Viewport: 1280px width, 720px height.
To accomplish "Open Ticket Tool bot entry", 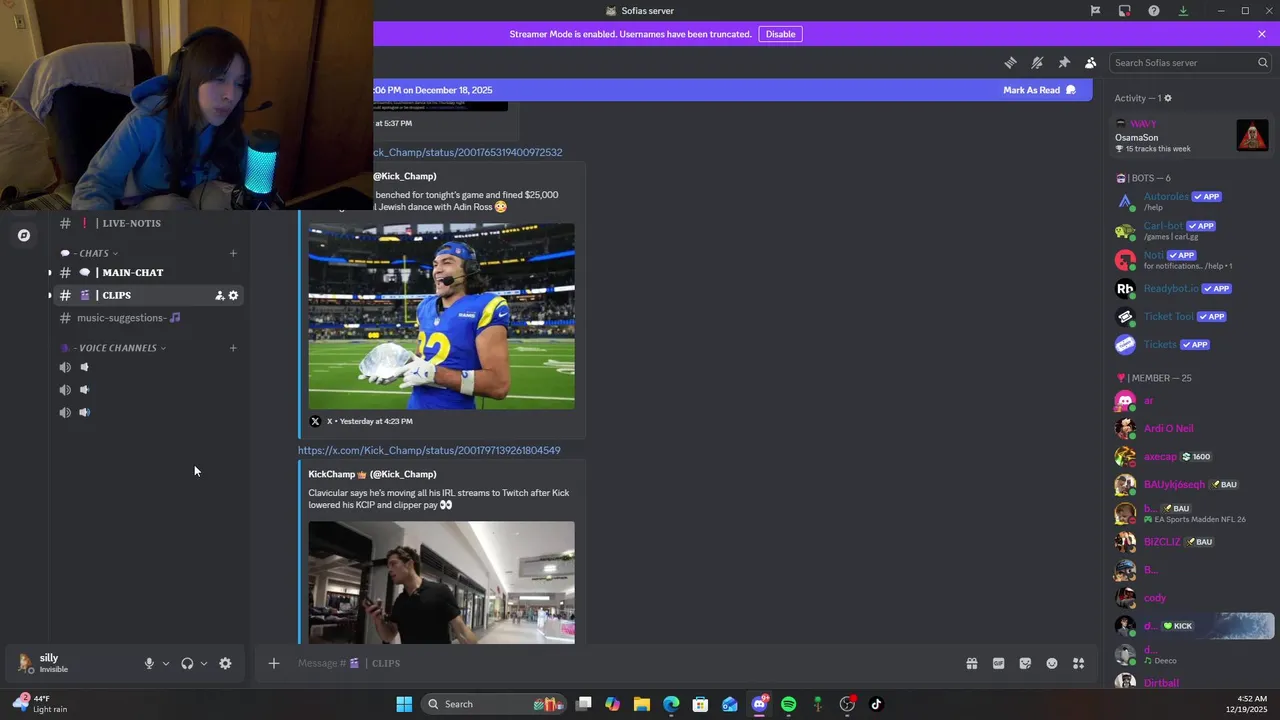I will (1190, 316).
